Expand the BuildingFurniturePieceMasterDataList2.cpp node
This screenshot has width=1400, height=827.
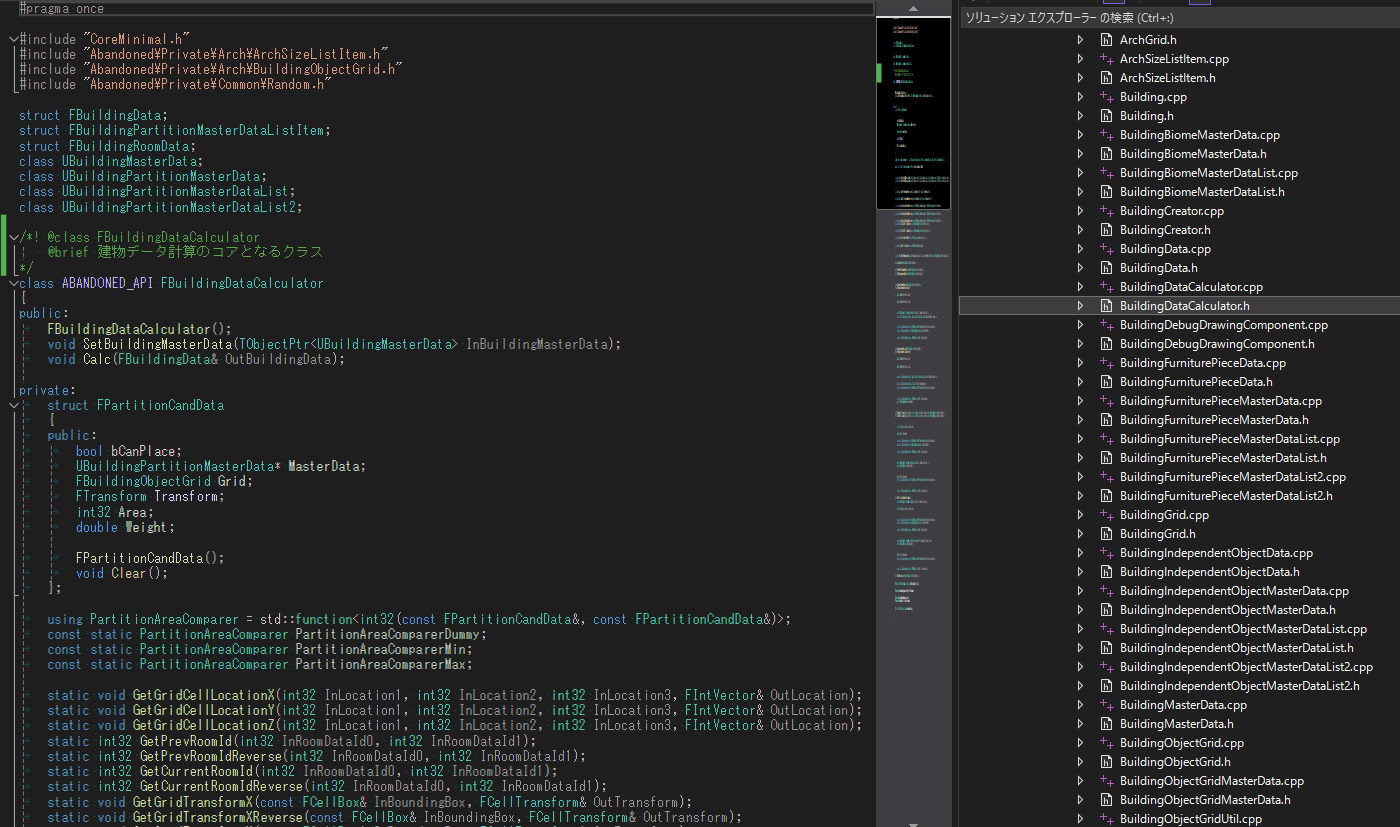tap(1080, 476)
